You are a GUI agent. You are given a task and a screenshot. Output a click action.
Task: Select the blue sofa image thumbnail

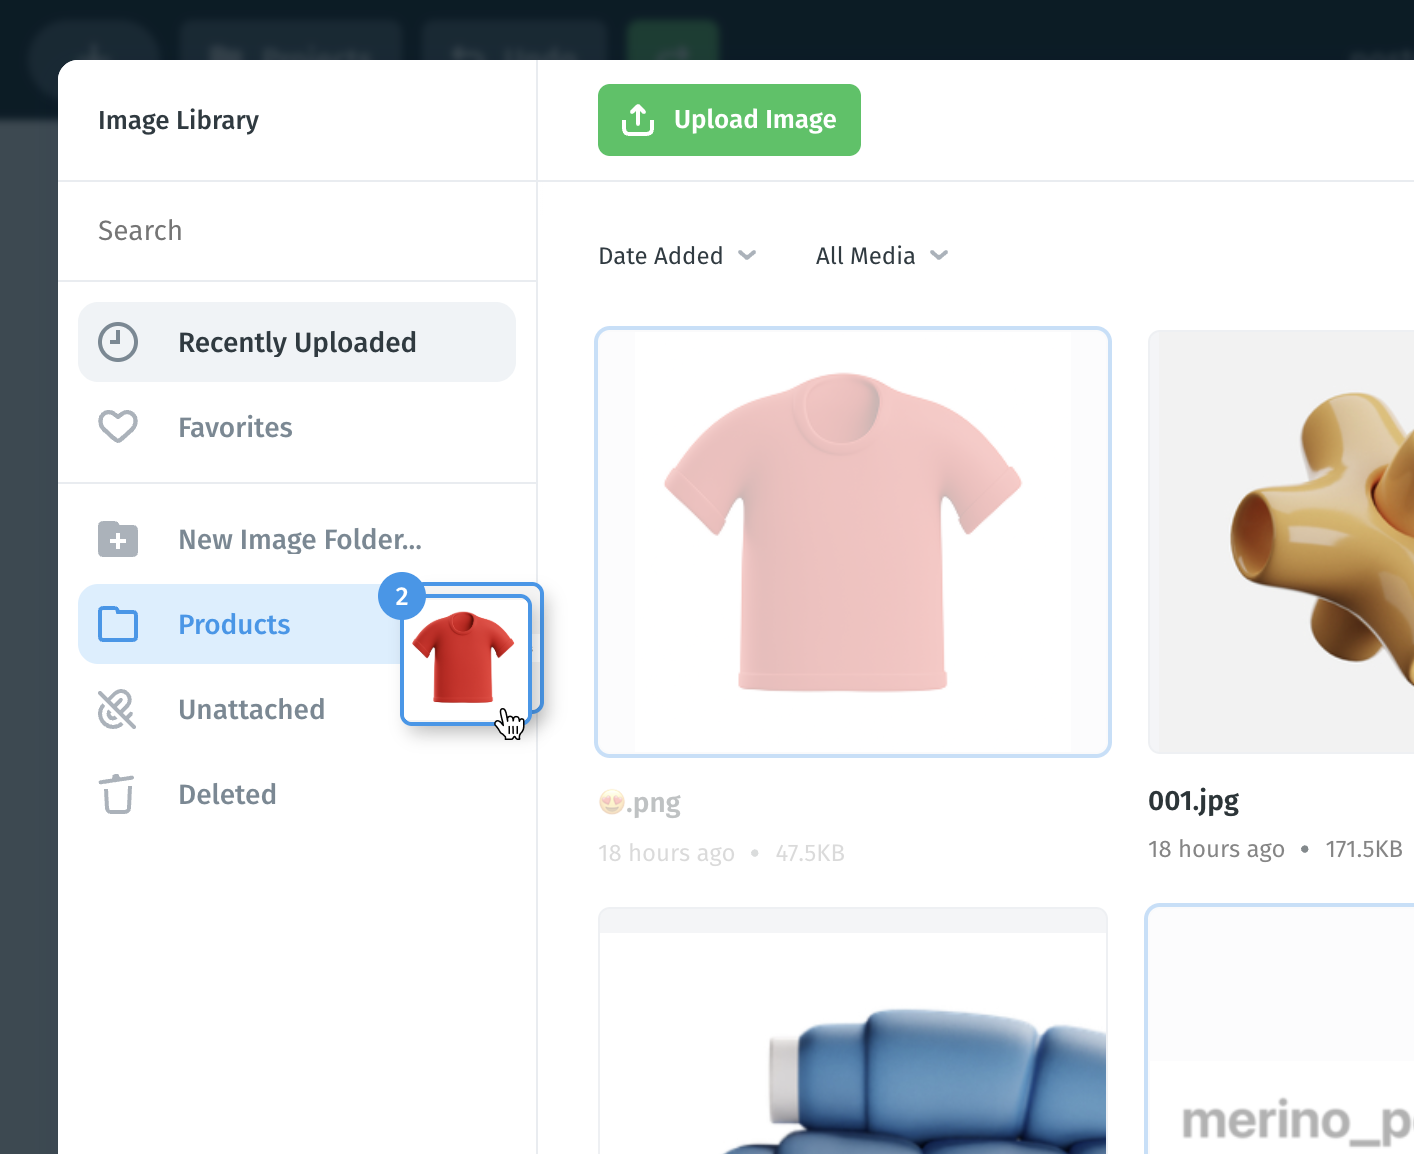853,1031
